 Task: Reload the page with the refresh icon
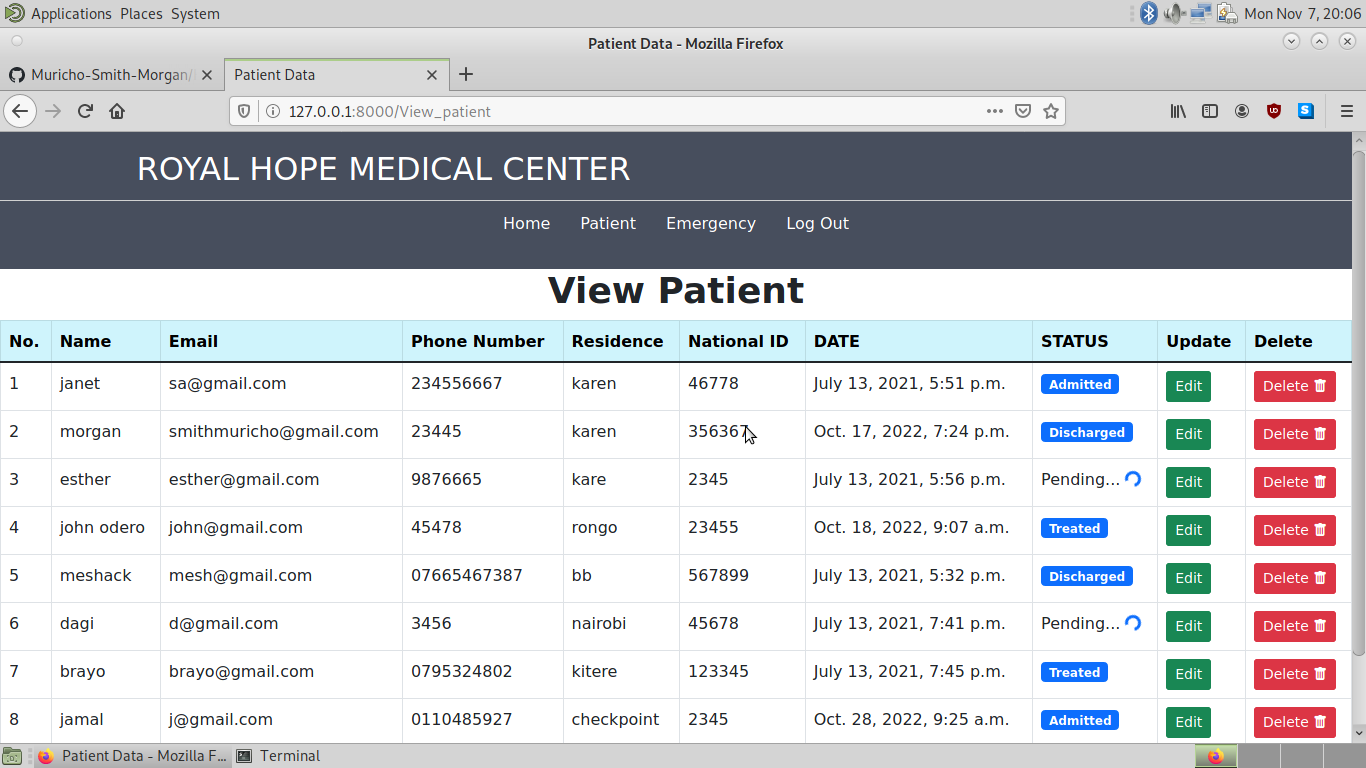(85, 111)
